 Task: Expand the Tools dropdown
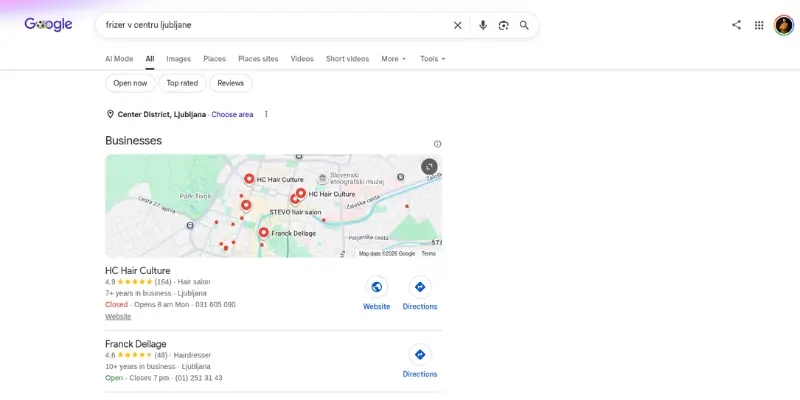[x=433, y=59]
